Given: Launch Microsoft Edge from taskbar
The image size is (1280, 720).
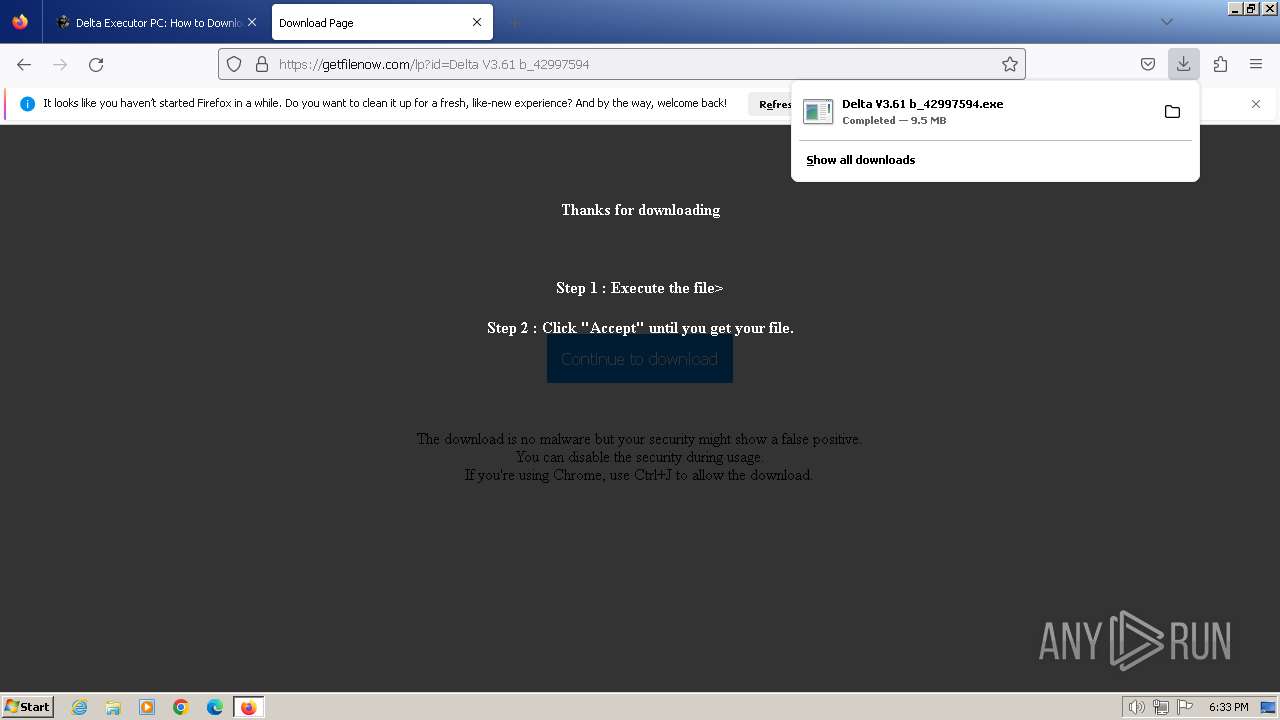Looking at the screenshot, I should (215, 707).
